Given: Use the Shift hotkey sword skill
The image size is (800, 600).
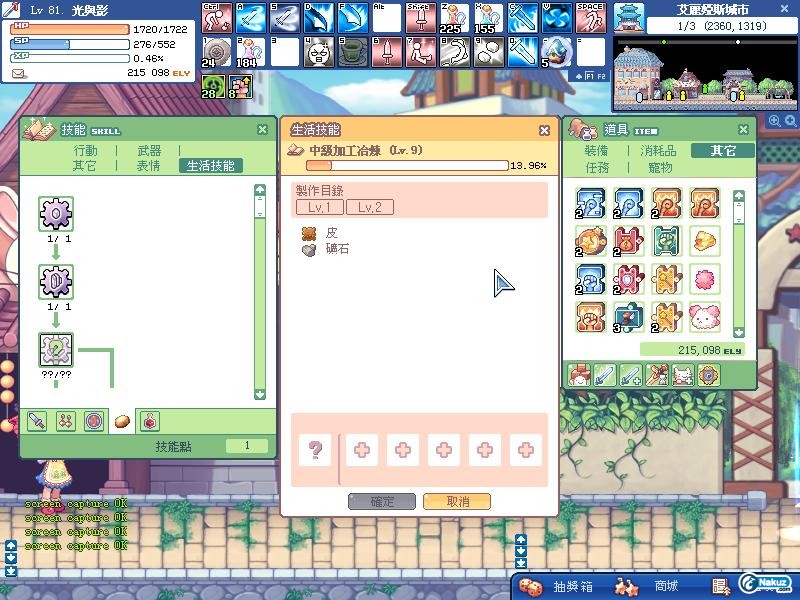Looking at the screenshot, I should [x=421, y=18].
